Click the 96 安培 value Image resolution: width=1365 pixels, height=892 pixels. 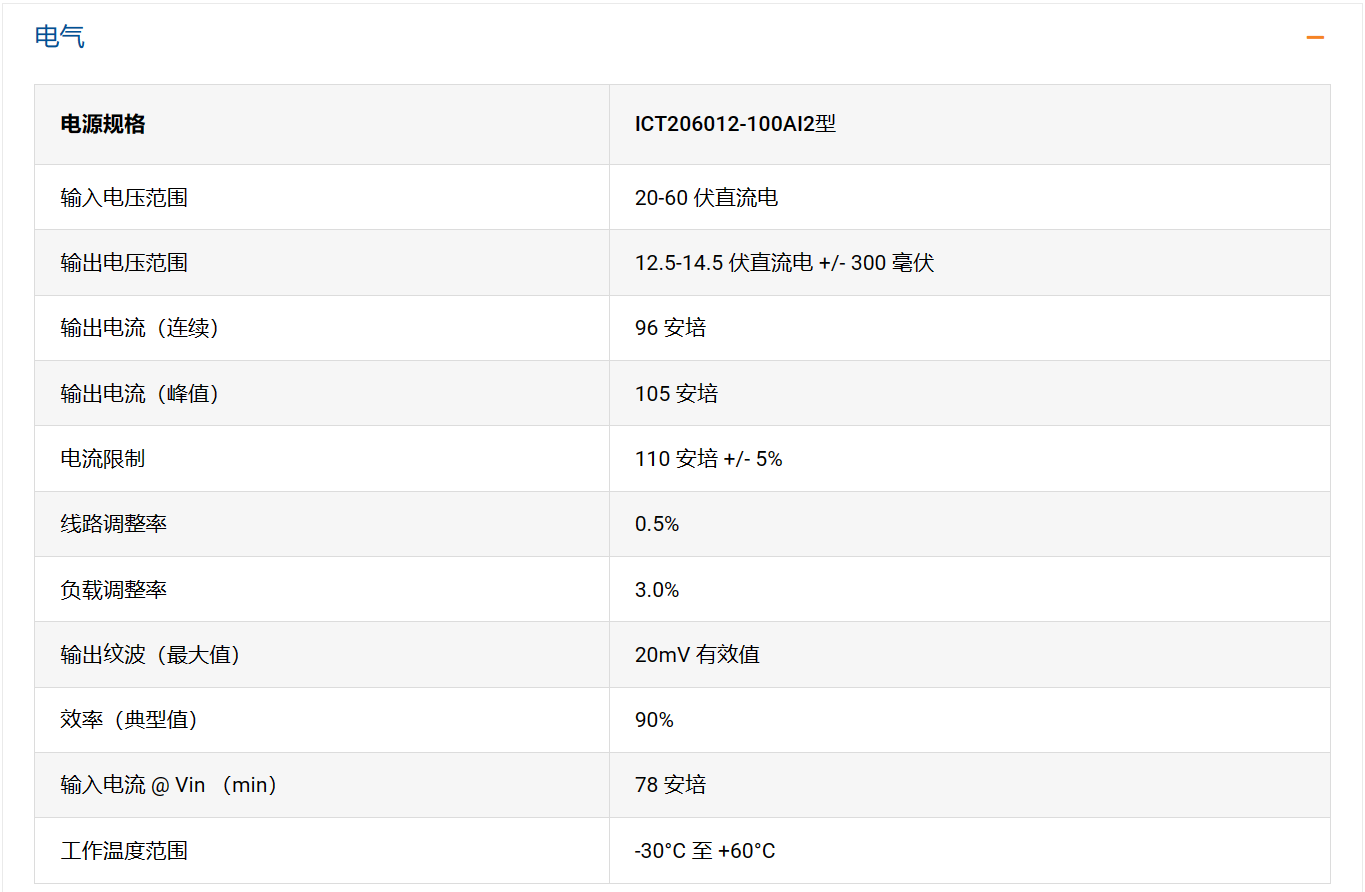(670, 328)
